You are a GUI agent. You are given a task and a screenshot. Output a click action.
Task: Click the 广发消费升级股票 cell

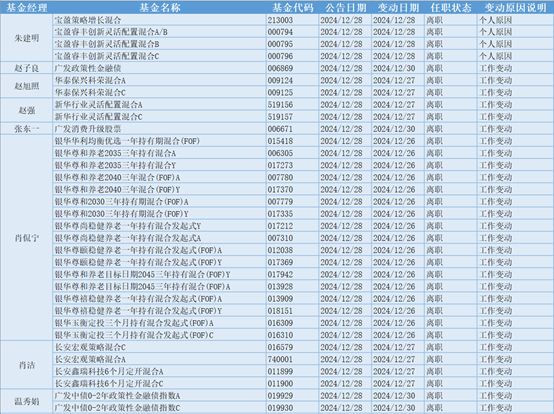click(160, 129)
